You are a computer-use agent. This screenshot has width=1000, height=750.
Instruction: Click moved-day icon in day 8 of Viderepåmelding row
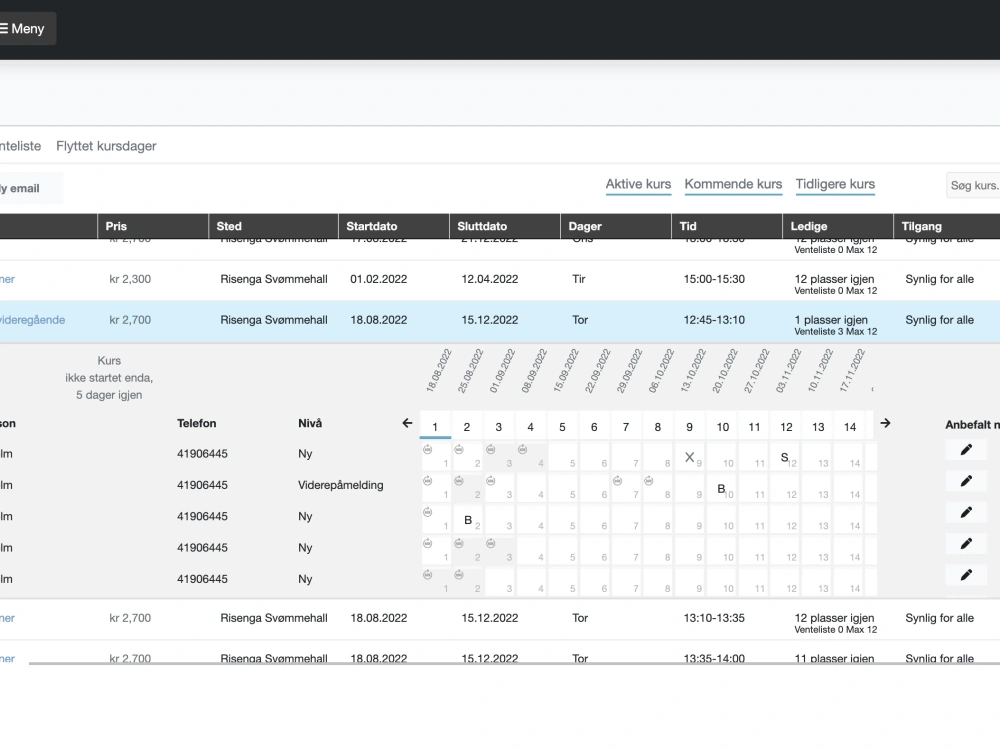[x=649, y=481]
